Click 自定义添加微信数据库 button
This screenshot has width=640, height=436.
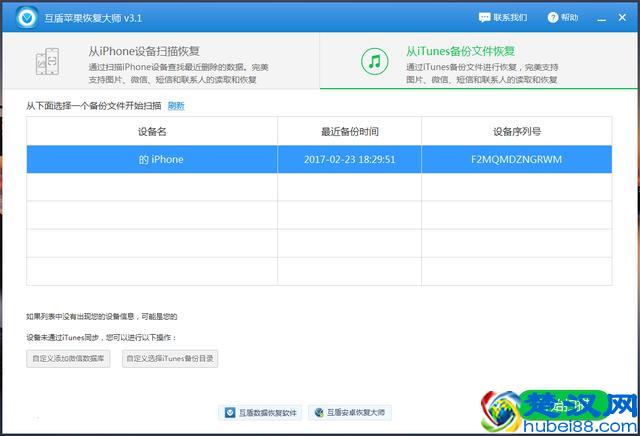[68, 358]
